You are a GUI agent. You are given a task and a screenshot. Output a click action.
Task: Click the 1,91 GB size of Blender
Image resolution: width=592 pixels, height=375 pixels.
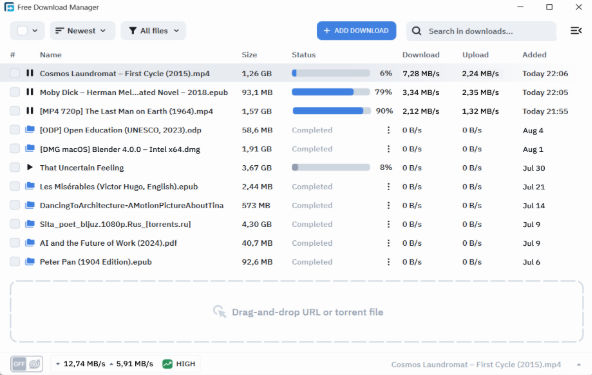click(257, 149)
